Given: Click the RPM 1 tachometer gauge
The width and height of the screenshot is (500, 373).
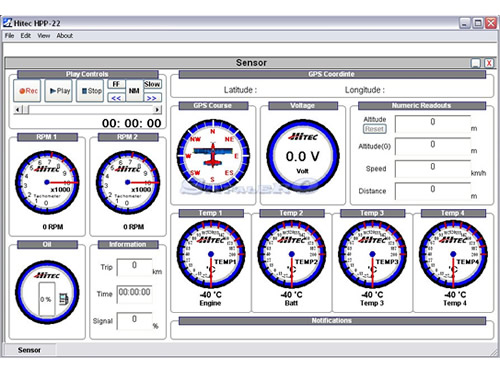Looking at the screenshot, I should (47, 182).
